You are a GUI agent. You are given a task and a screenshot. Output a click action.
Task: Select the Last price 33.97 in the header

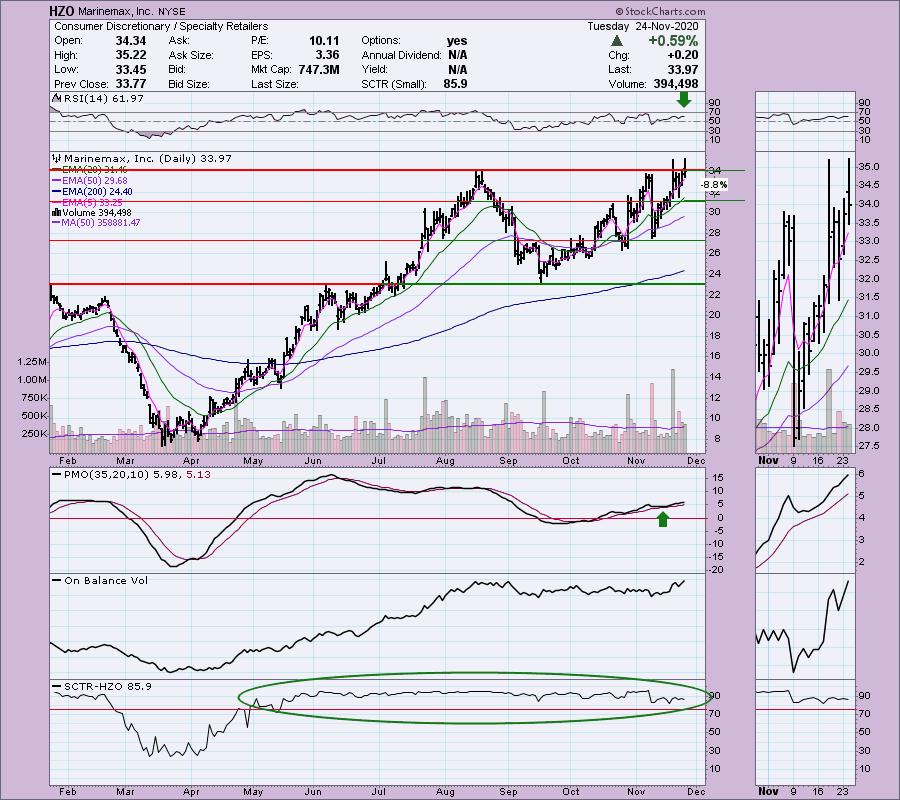pyautogui.click(x=683, y=69)
